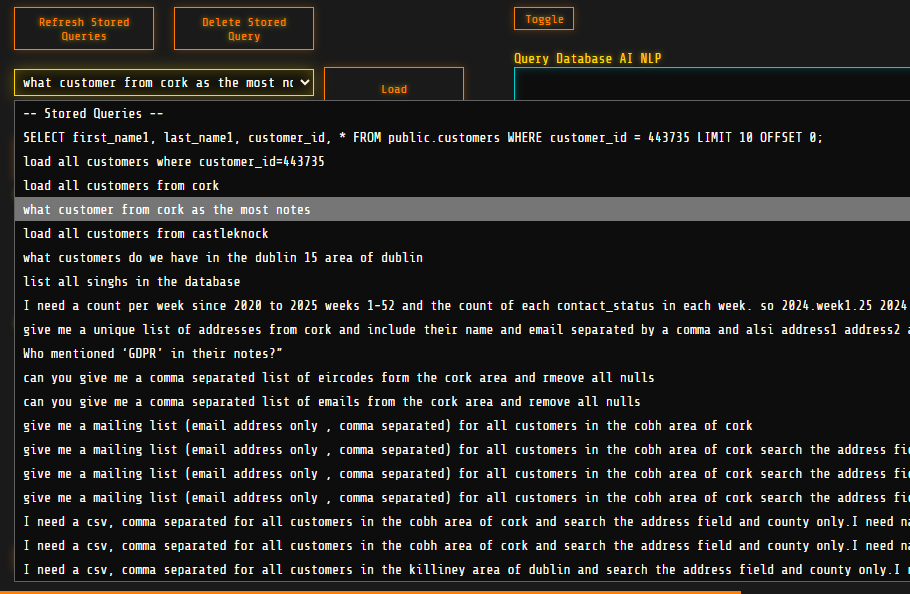The width and height of the screenshot is (910, 594).
Task: Select 'load all customers where customer_id=443735'
Action: 174,162
